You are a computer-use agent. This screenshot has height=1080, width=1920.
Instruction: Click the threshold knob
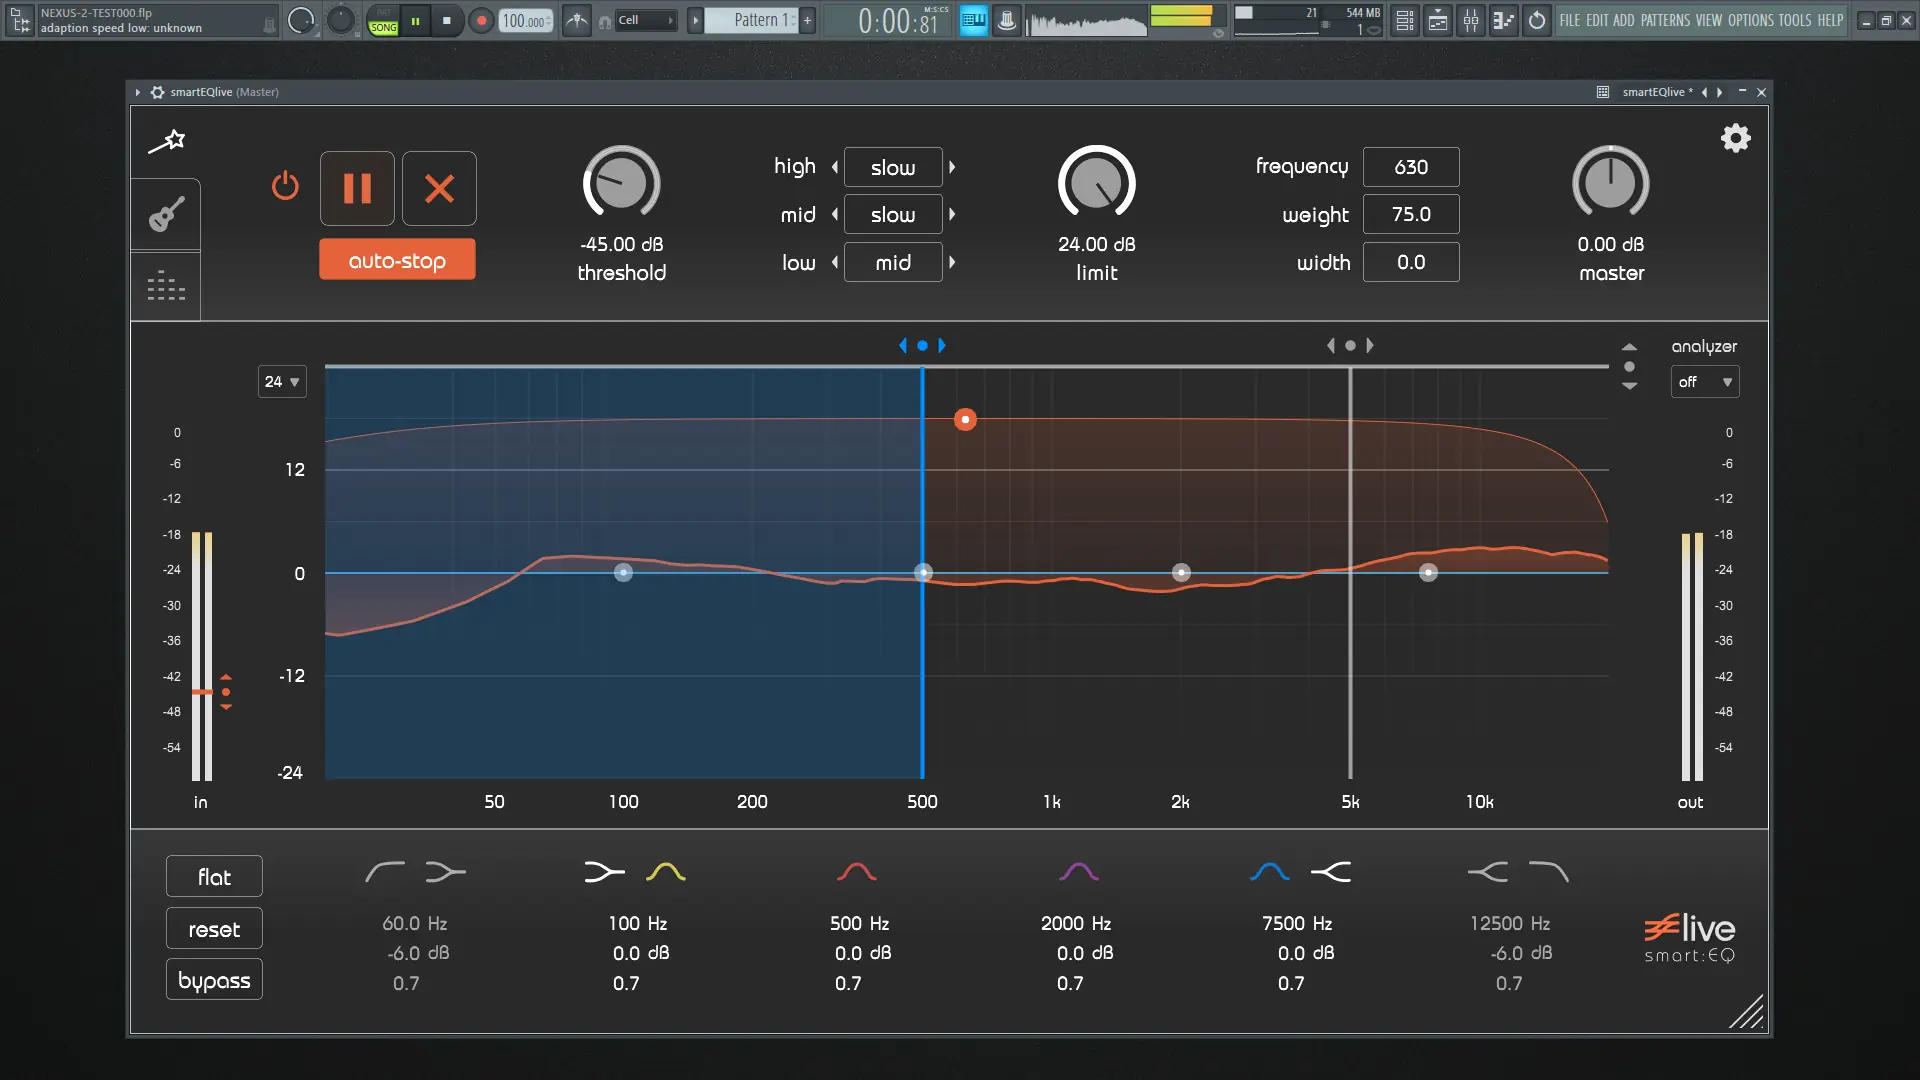[x=621, y=183]
